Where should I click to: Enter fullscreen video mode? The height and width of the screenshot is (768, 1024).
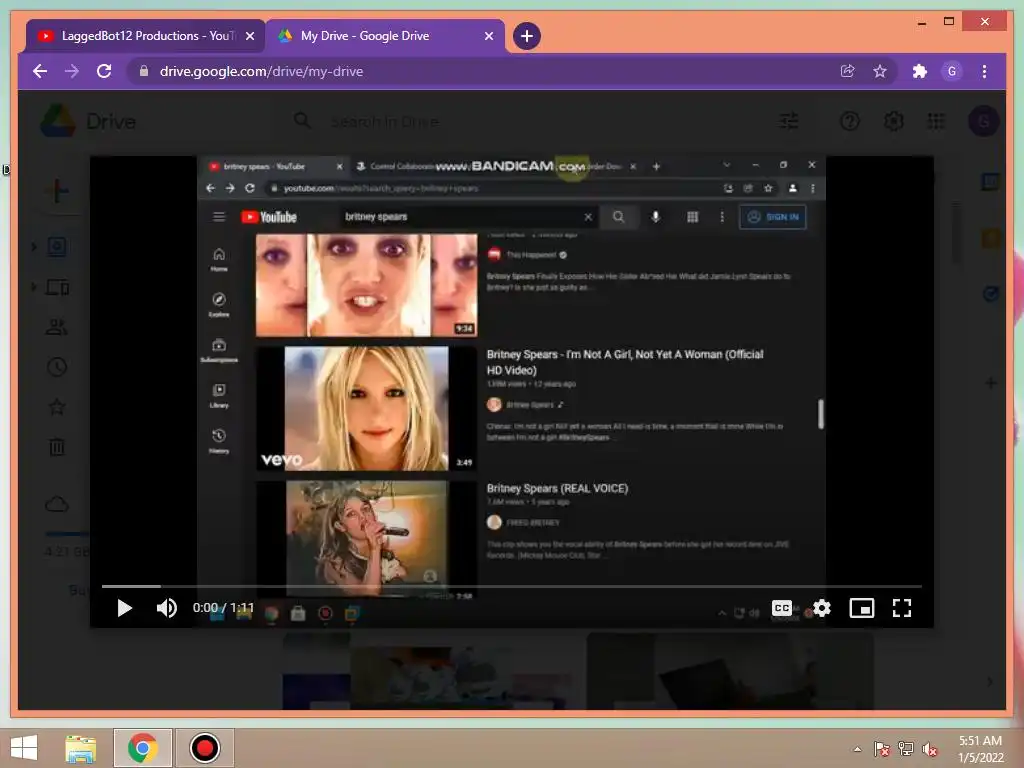(x=902, y=609)
